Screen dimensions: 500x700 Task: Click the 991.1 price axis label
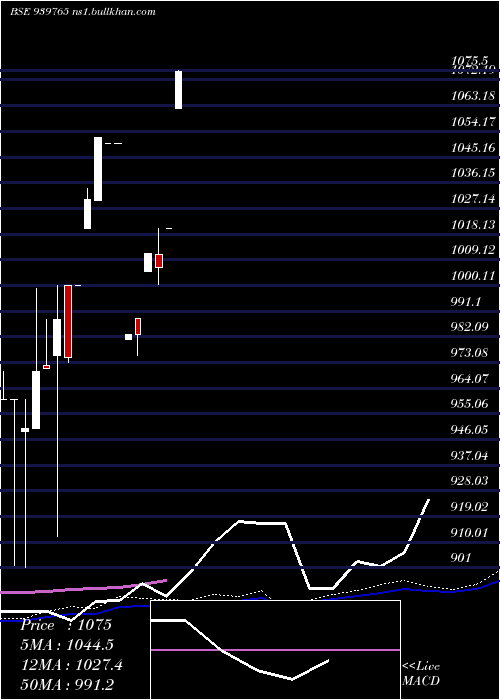(x=466, y=301)
